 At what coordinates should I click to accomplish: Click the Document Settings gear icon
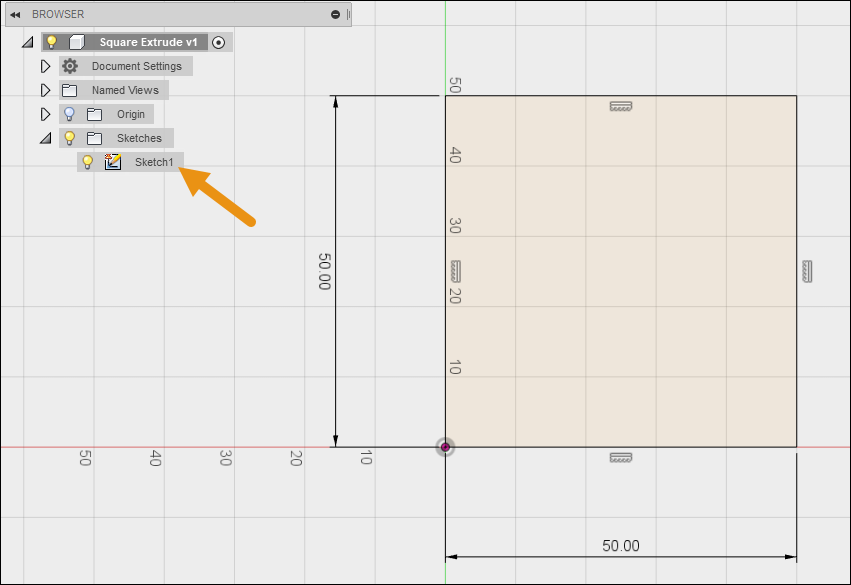tap(69, 66)
